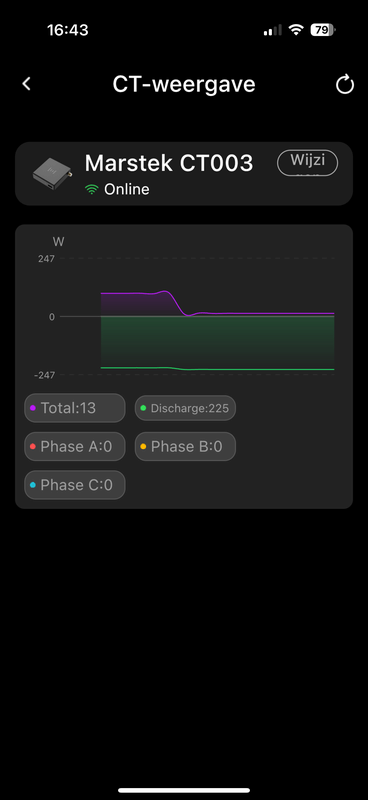Toggle the Phase C:0 series chip

(75, 485)
